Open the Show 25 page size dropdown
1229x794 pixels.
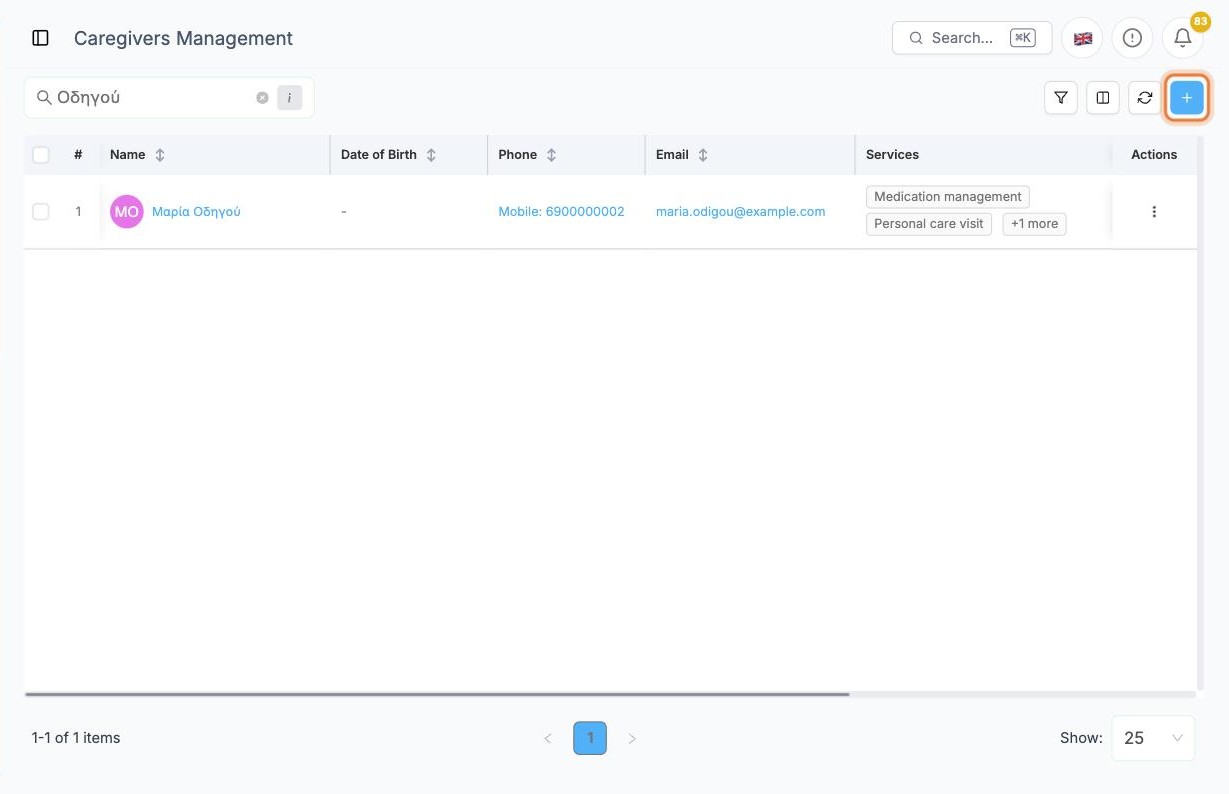click(1153, 738)
